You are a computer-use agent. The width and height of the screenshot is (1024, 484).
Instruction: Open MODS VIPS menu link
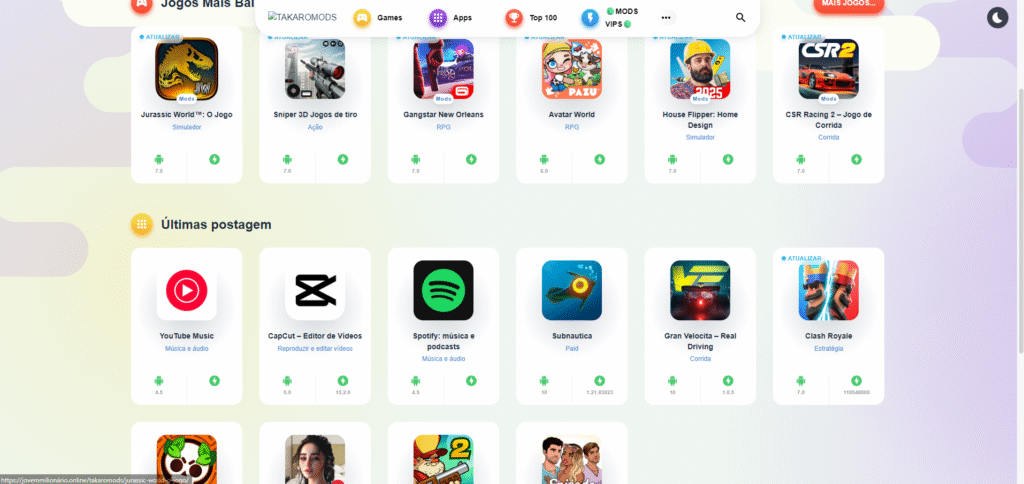point(610,18)
